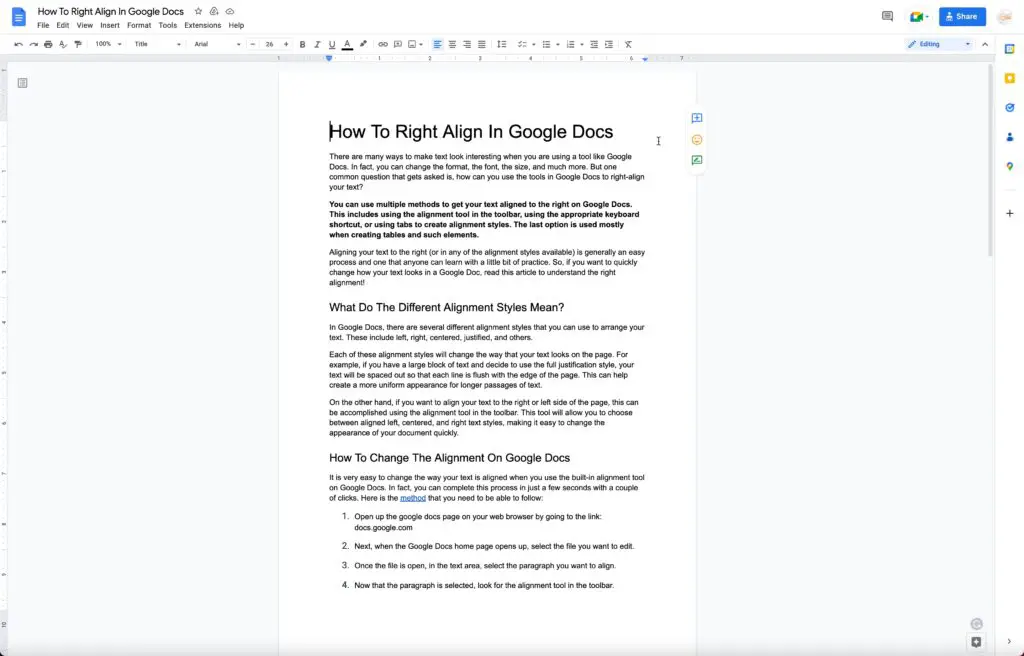Add comment from page margin icon

[697, 118]
